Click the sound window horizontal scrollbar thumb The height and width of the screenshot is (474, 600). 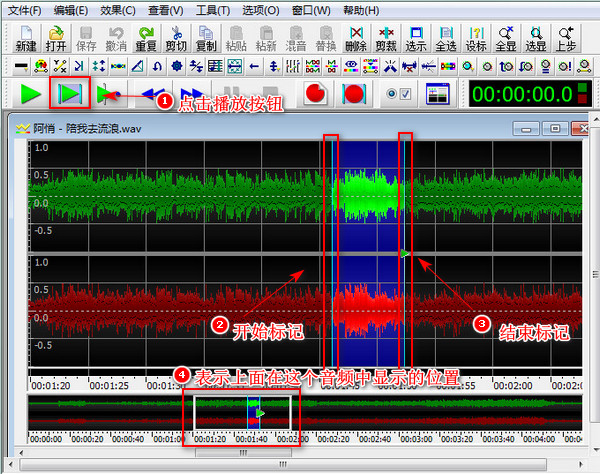click(243, 453)
